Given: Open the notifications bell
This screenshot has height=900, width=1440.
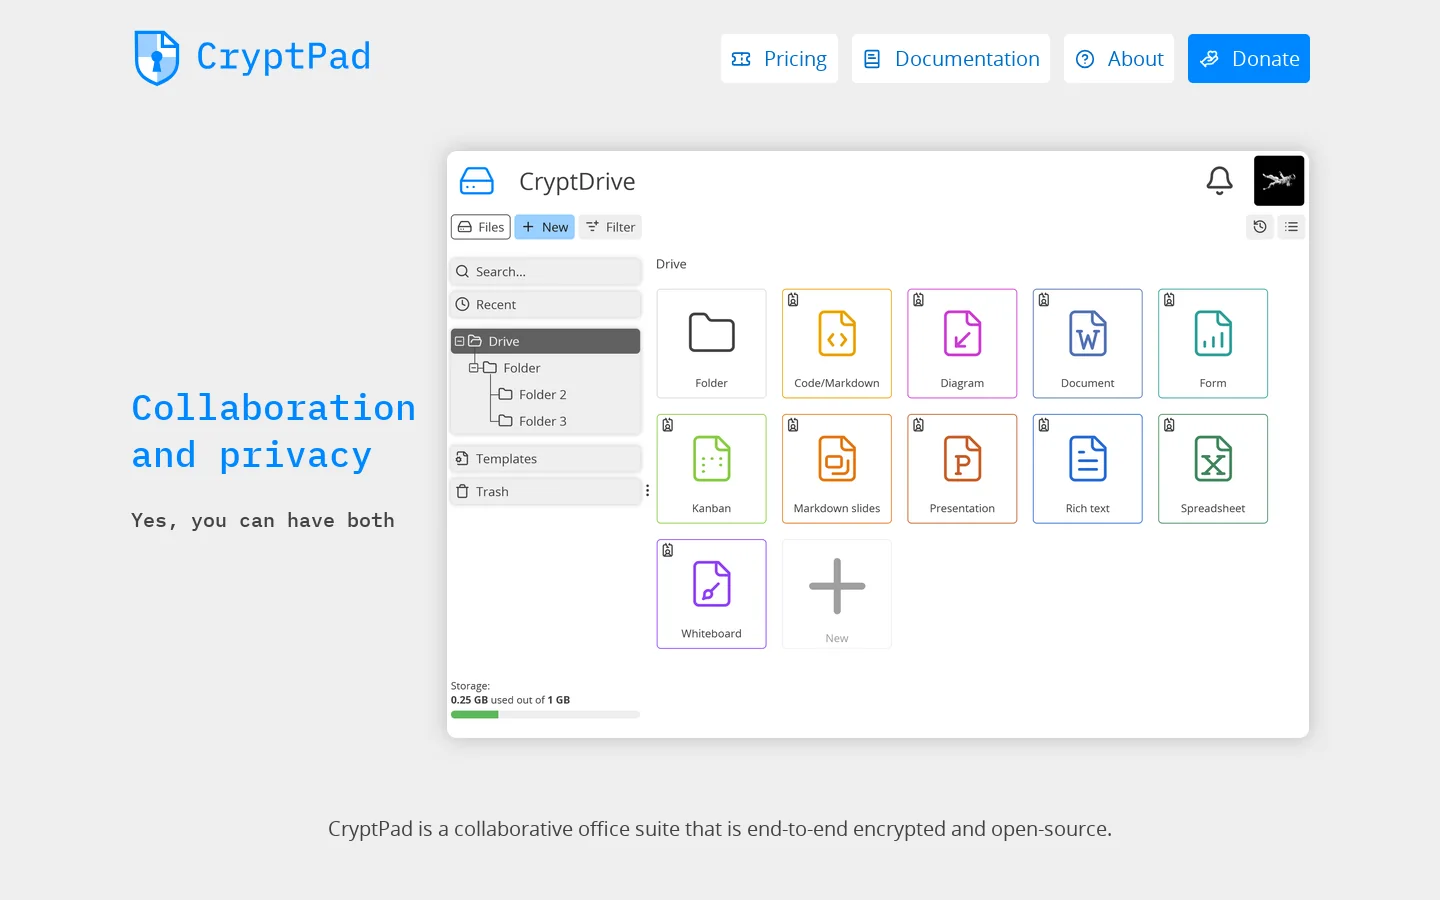Looking at the screenshot, I should pyautogui.click(x=1219, y=181).
